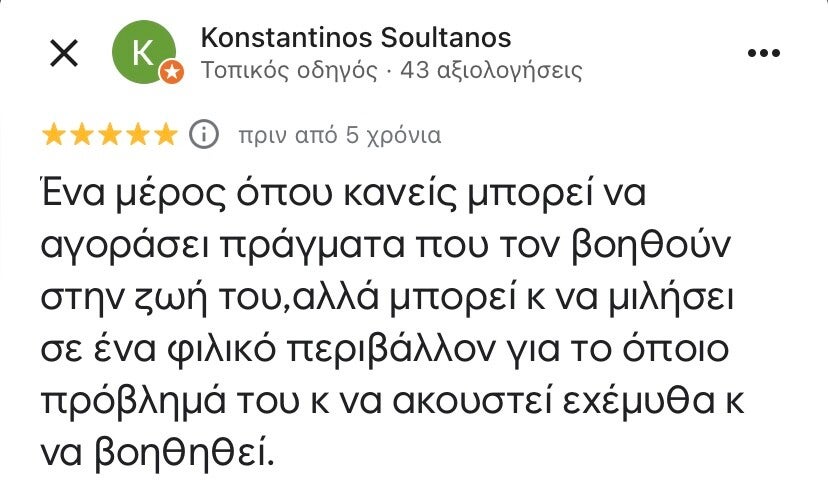Click the "43 αξιολογήσεις" reviews count
Image resolution: width=828 pixels, height=487 pixels.
coord(491,70)
